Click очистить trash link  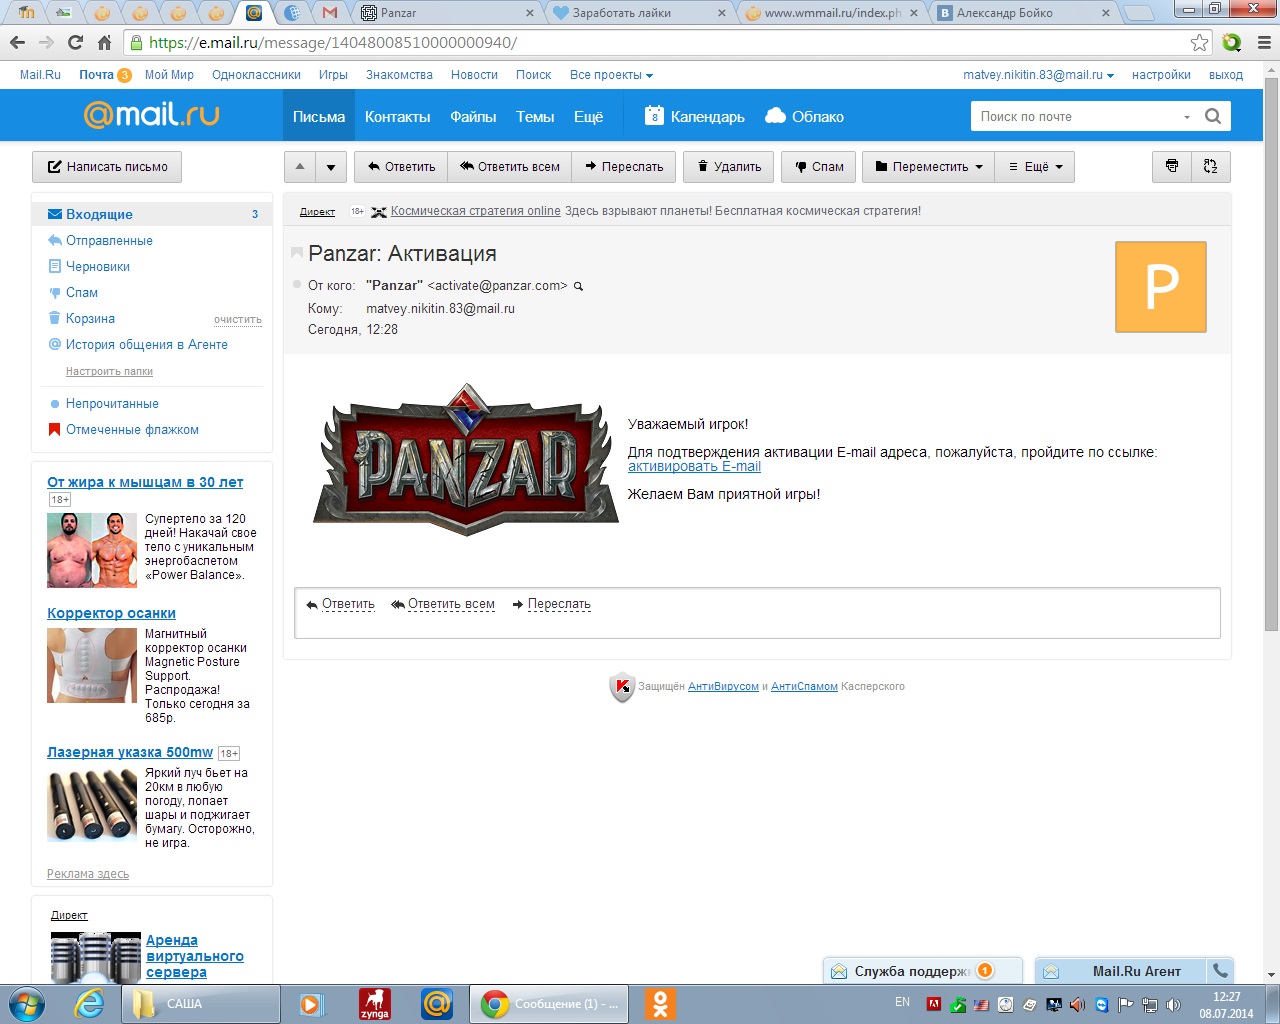point(238,320)
